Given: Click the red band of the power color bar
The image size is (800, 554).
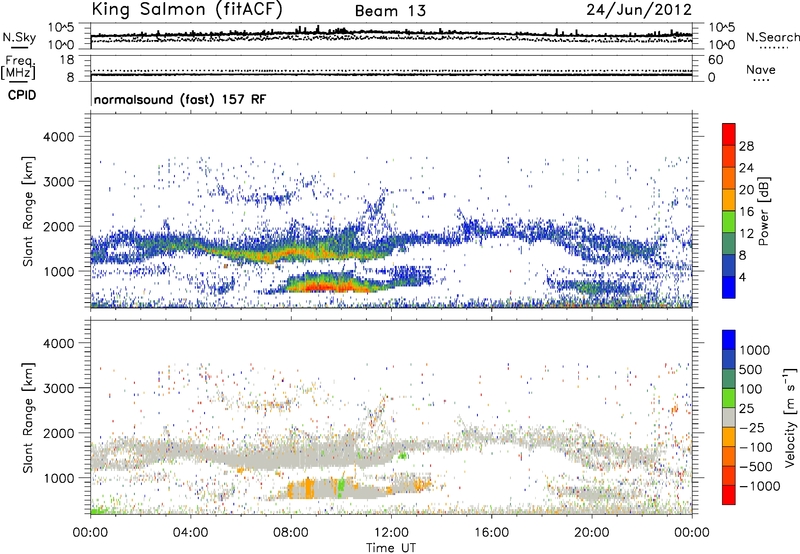Looking at the screenshot, I should tap(729, 134).
